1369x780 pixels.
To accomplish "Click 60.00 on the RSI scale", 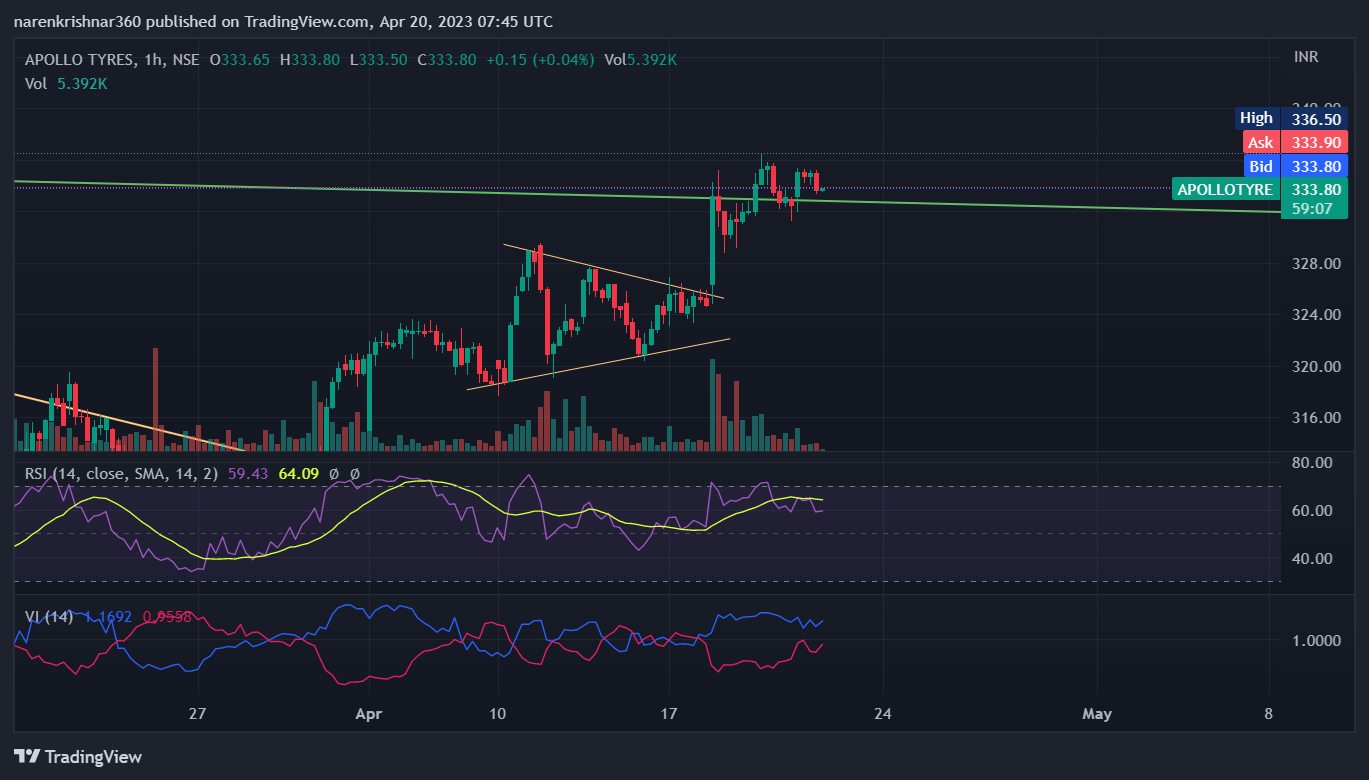I will pyautogui.click(x=1311, y=510).
